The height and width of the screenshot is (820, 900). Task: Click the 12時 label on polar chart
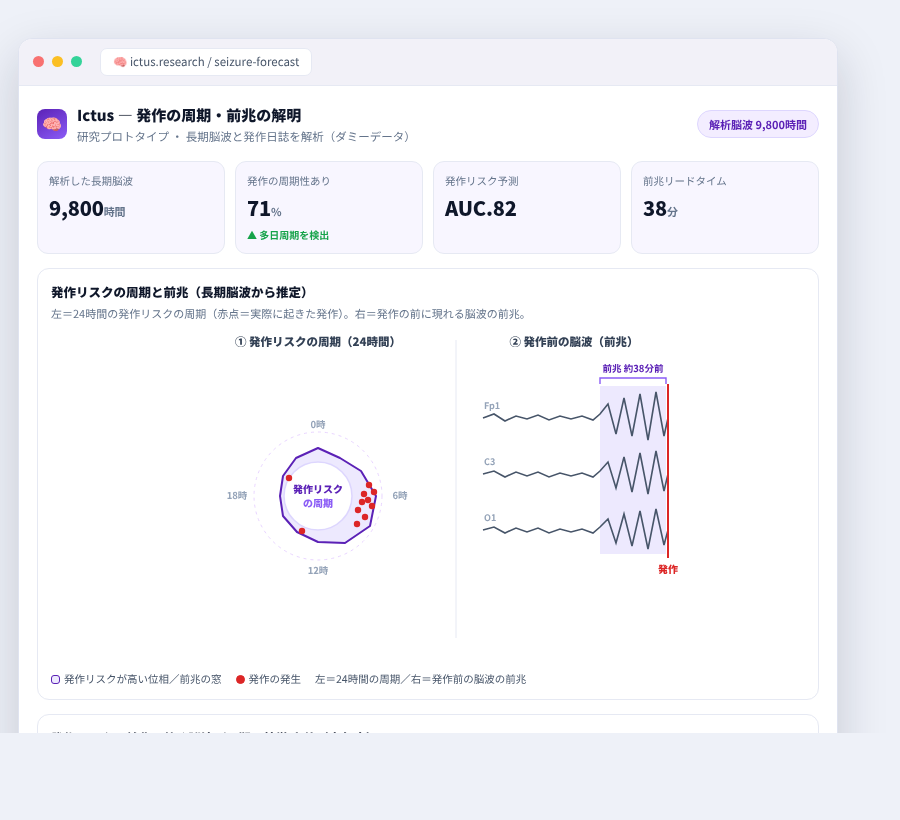318,570
